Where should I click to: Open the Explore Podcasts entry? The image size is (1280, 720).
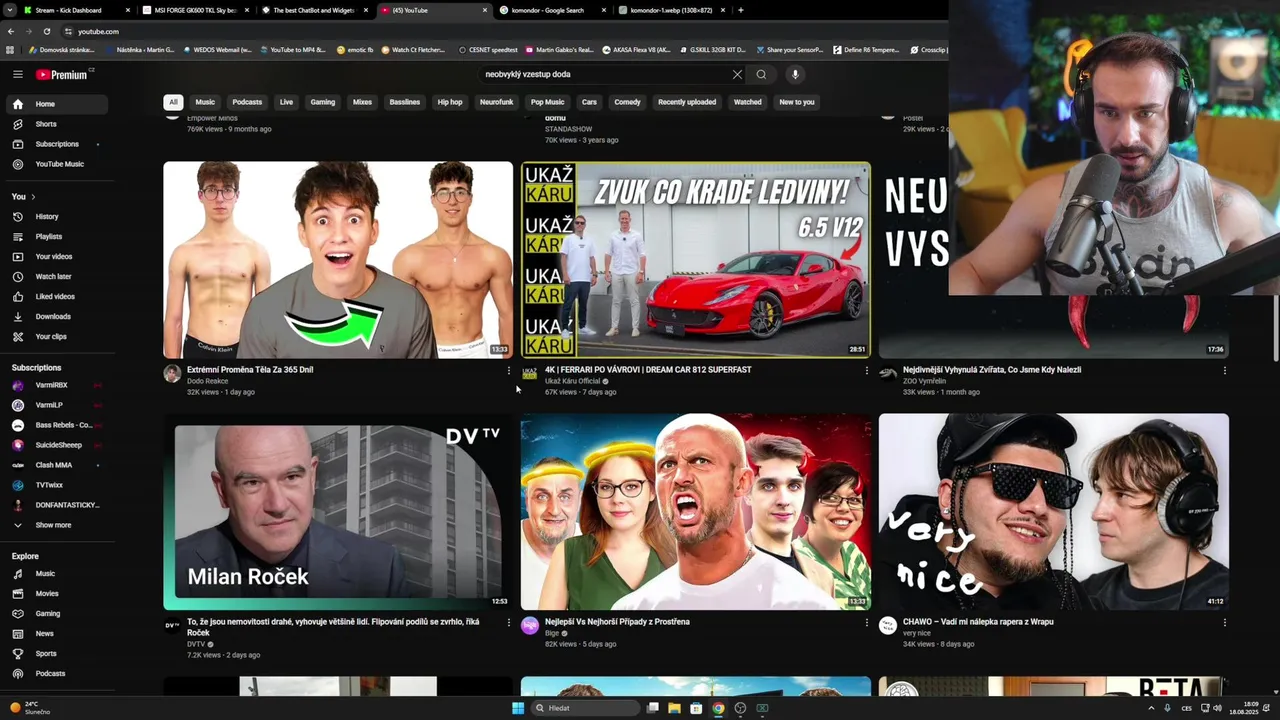[56, 674]
